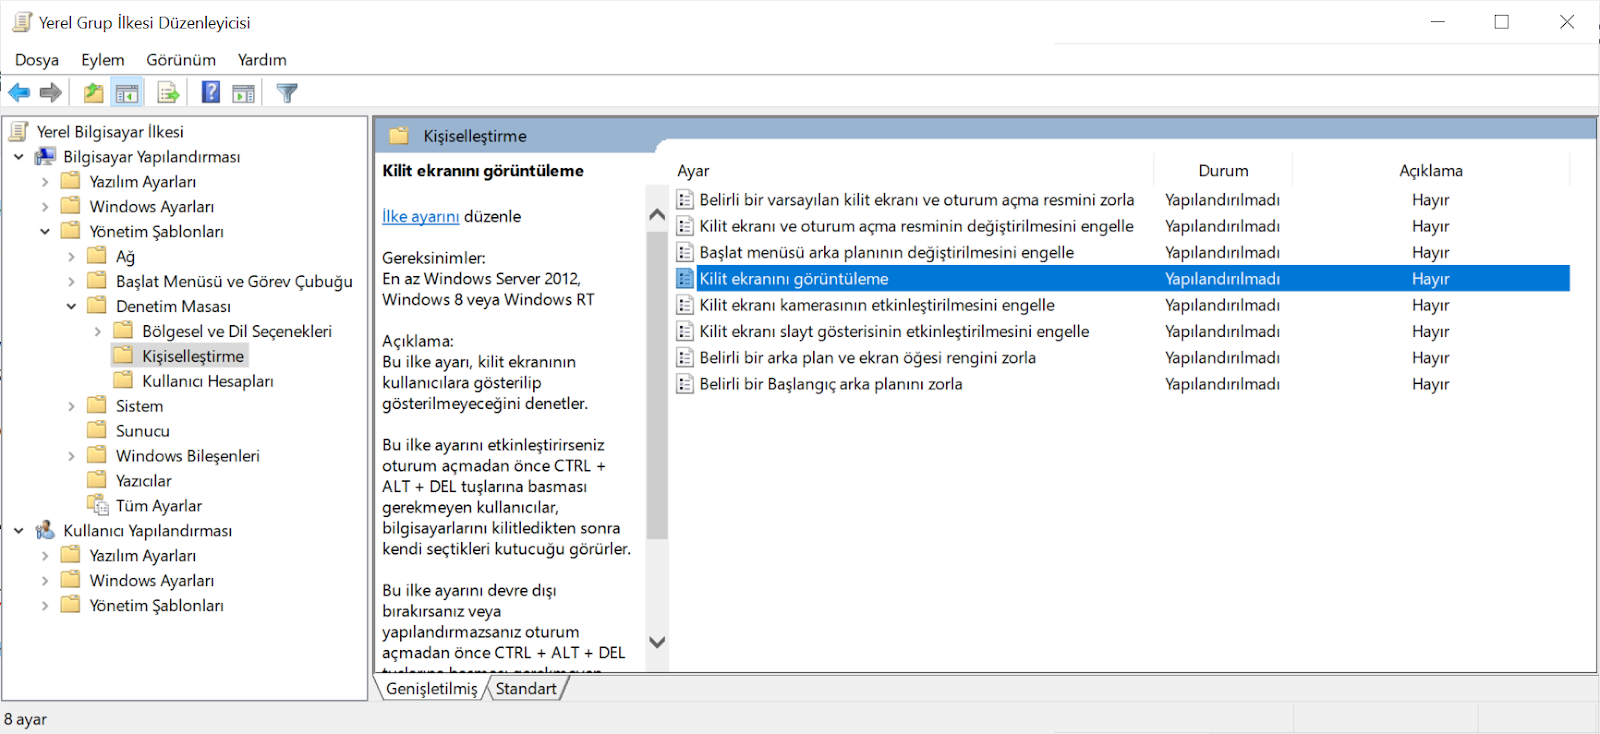Click policy icon of Belirli bir Başlangıç arka planını
This screenshot has width=1600, height=734.
(685, 383)
